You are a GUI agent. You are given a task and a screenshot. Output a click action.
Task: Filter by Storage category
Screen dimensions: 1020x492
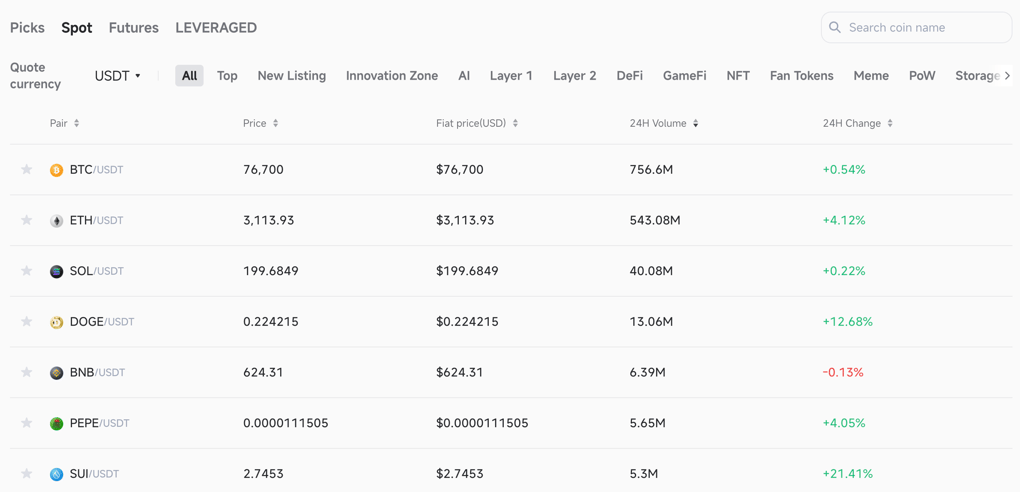click(x=977, y=75)
